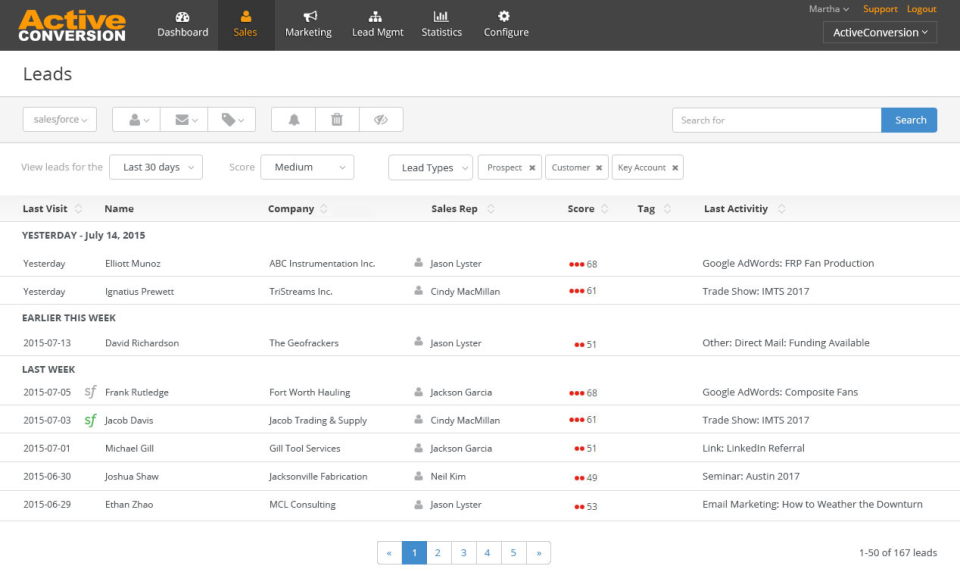The width and height of the screenshot is (960, 588).
Task: Delete selected leads using trash icon
Action: (336, 119)
